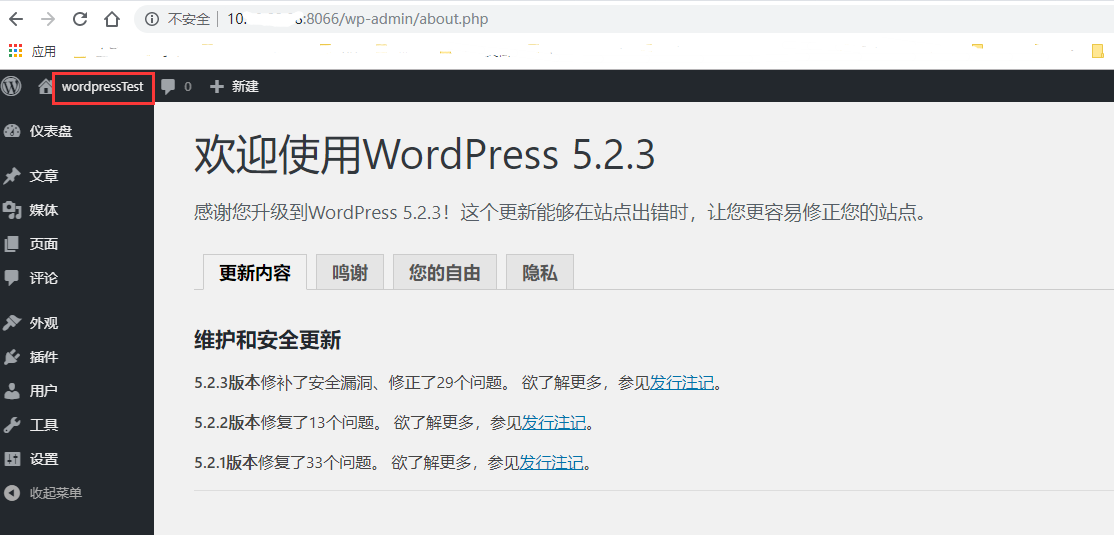Click the text 5.2.3版本
1114x535 pixels.
[x=227, y=384]
